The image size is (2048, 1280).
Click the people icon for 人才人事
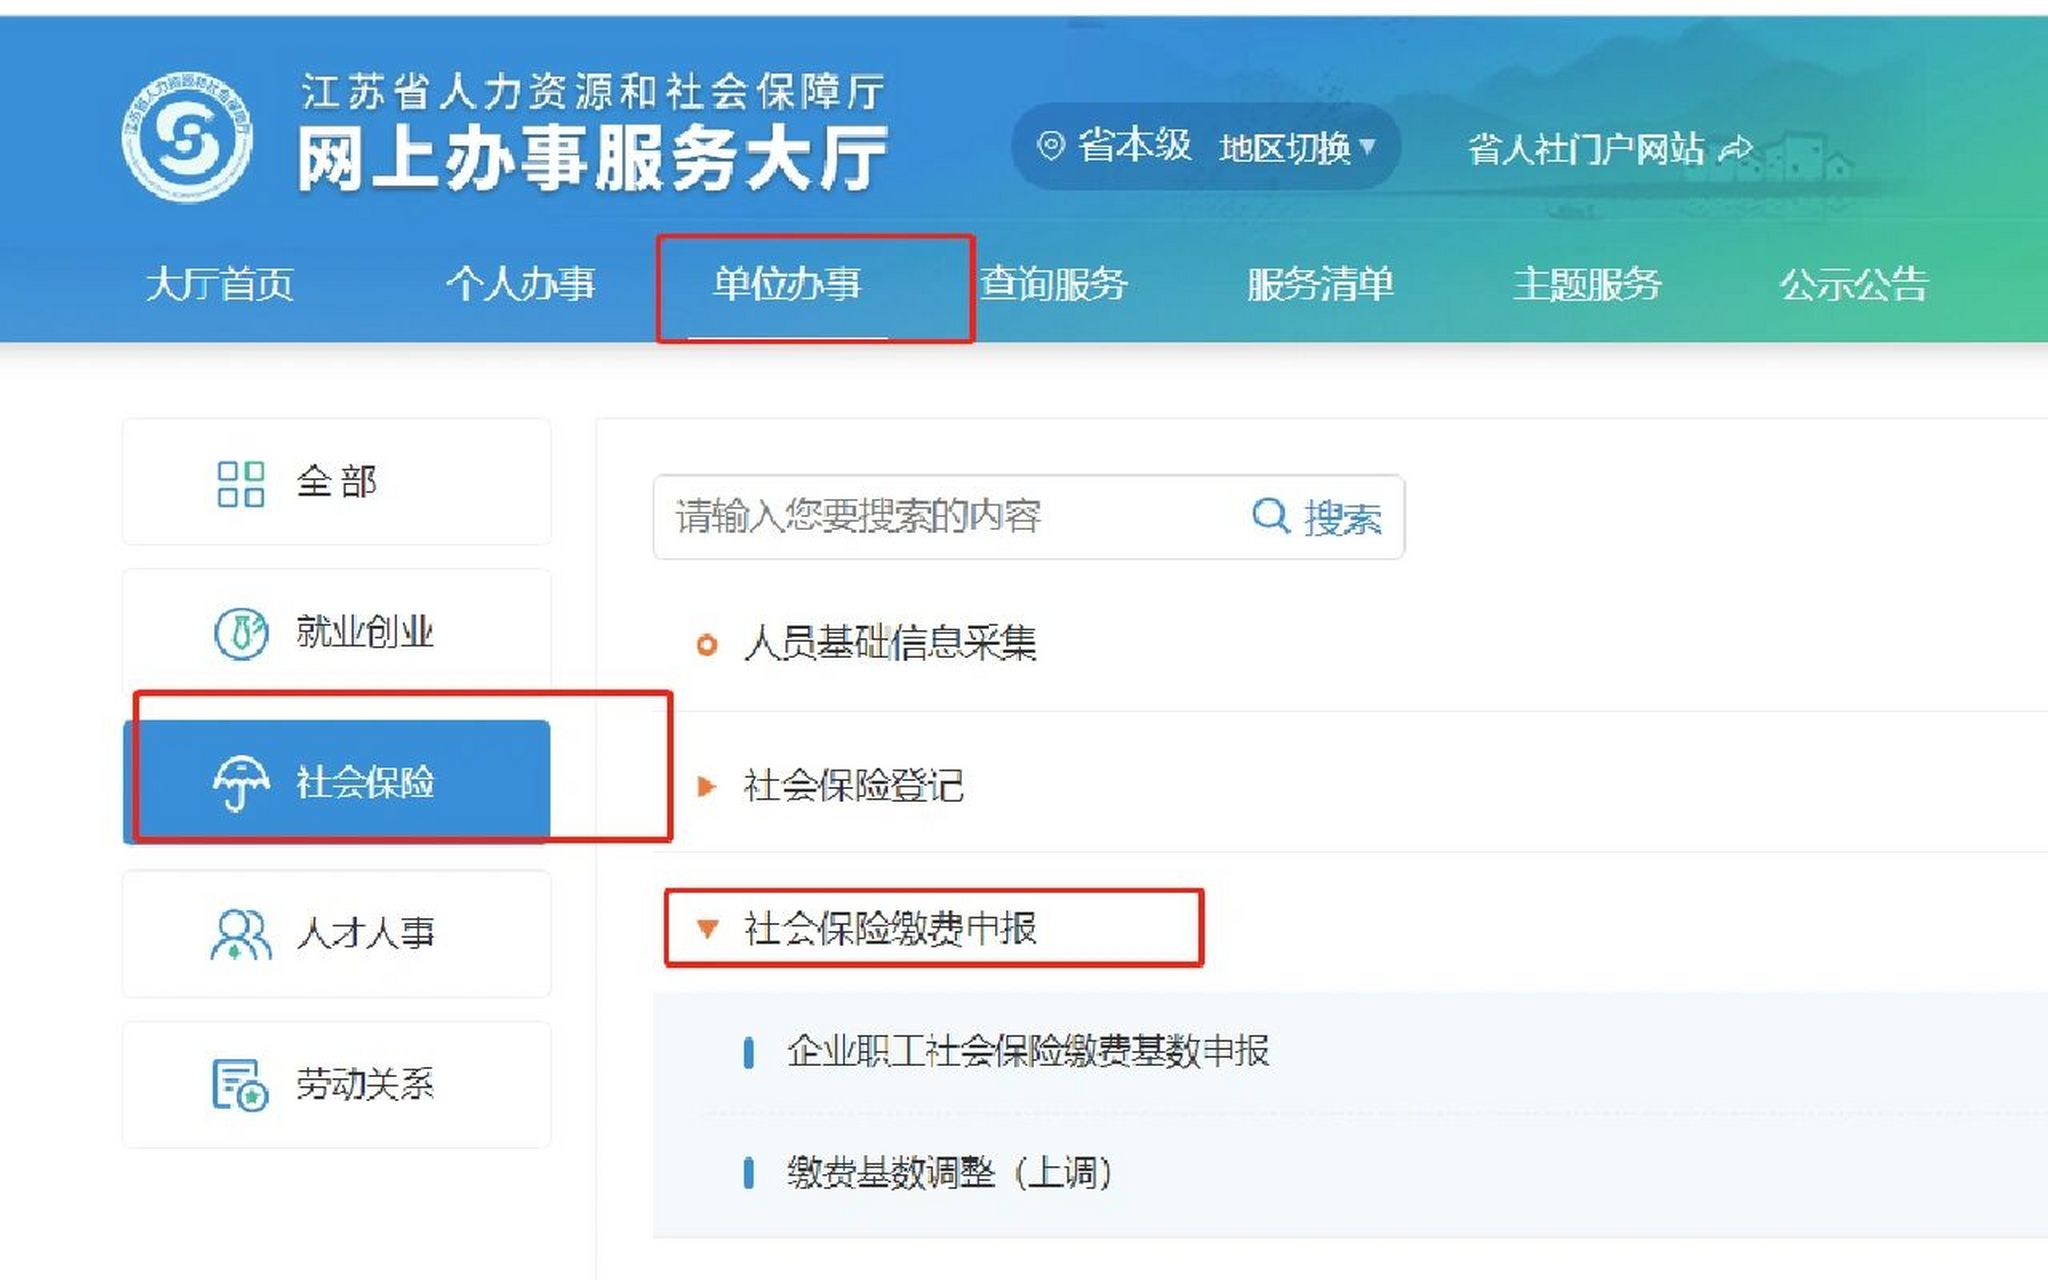point(241,934)
